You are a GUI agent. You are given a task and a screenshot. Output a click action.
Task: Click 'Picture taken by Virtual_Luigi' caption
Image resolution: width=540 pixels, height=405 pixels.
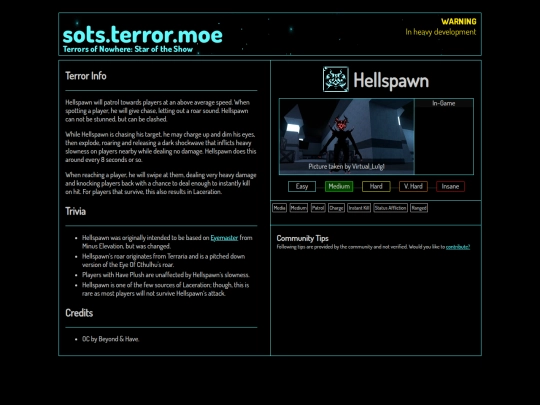(346, 167)
